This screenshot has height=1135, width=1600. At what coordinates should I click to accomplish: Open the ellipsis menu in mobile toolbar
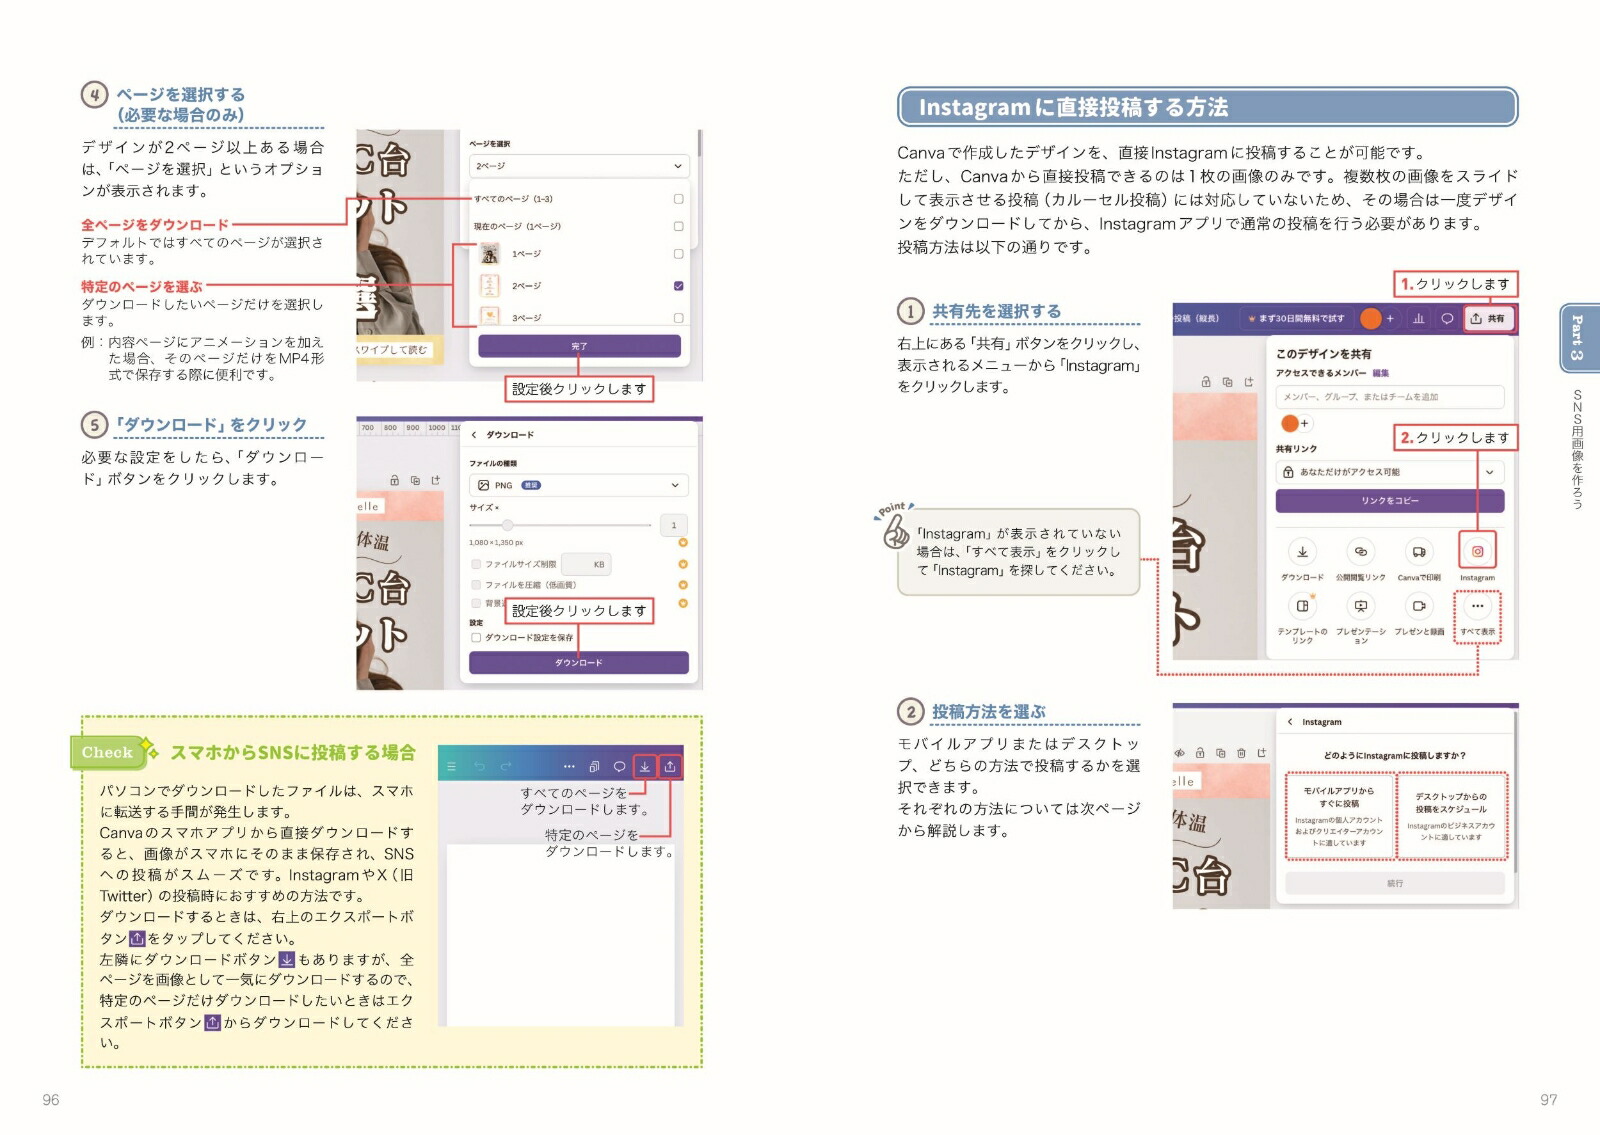(569, 766)
